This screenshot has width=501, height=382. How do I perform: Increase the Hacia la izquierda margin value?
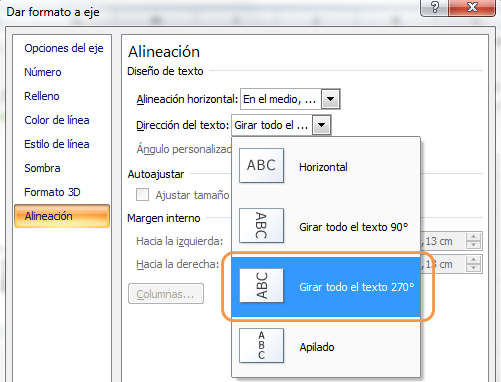click(x=473, y=236)
